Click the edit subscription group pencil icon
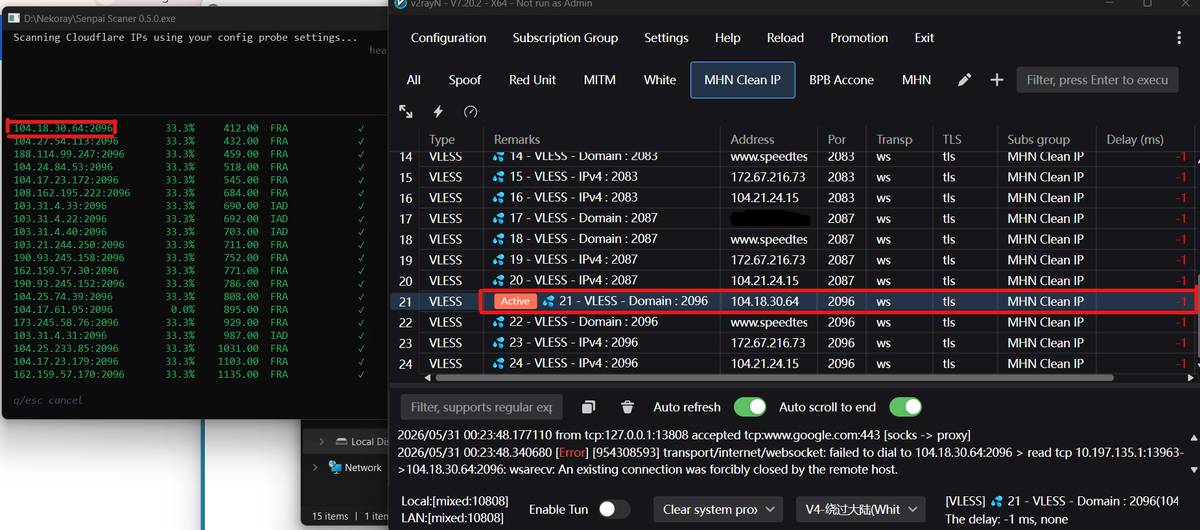This screenshot has width=1200, height=530. tap(964, 80)
